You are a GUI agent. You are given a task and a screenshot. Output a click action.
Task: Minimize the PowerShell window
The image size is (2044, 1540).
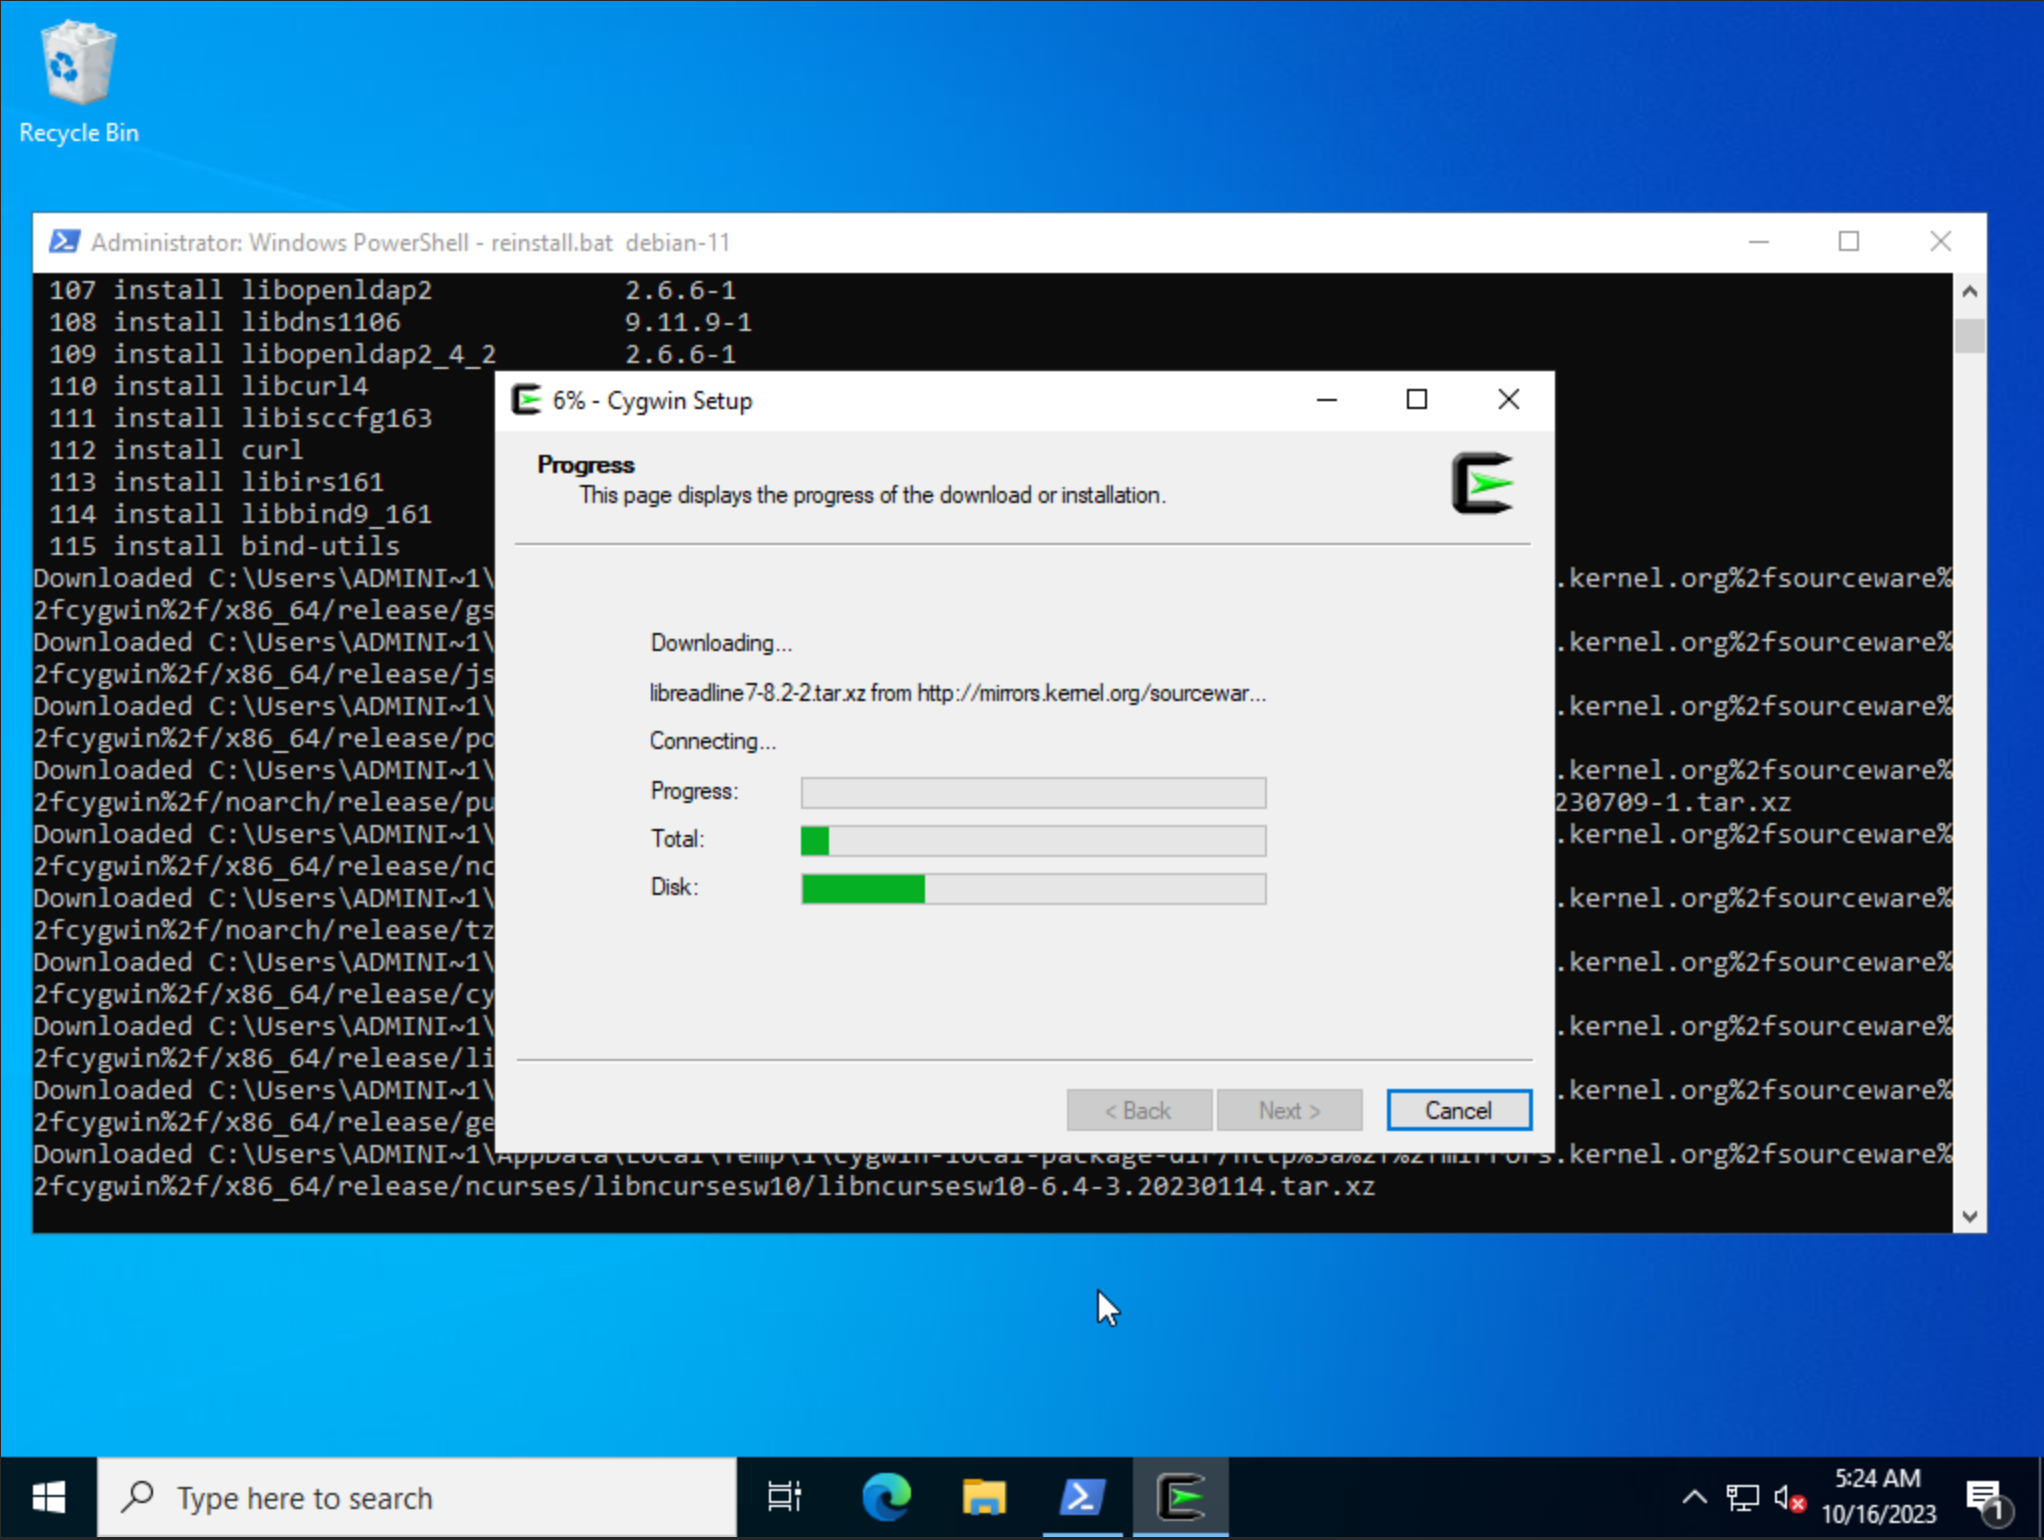click(x=1759, y=242)
